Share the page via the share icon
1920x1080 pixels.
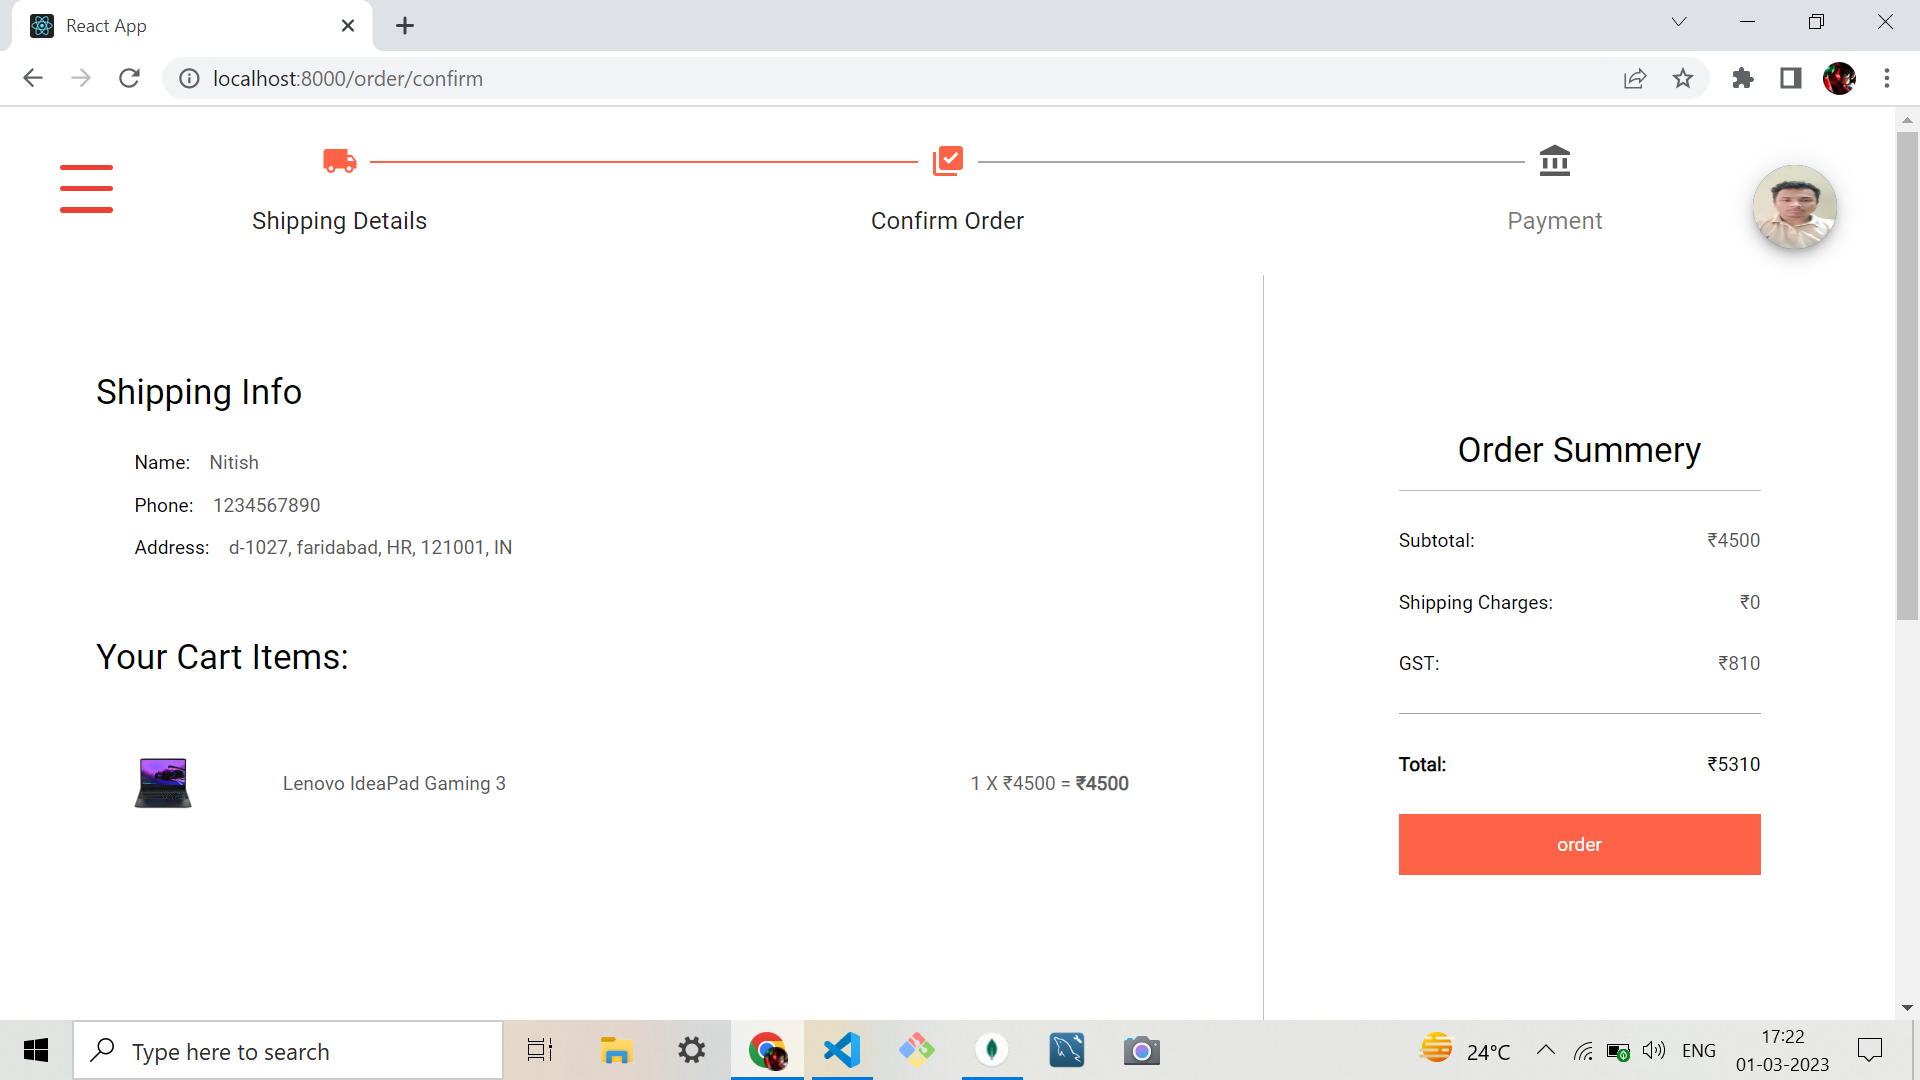pos(1634,78)
